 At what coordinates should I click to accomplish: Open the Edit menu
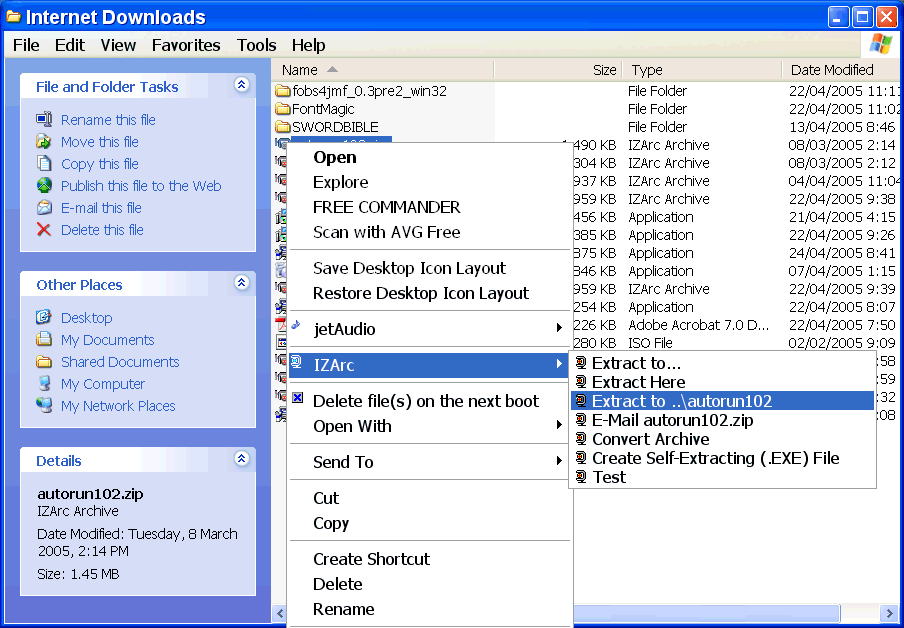(x=70, y=45)
